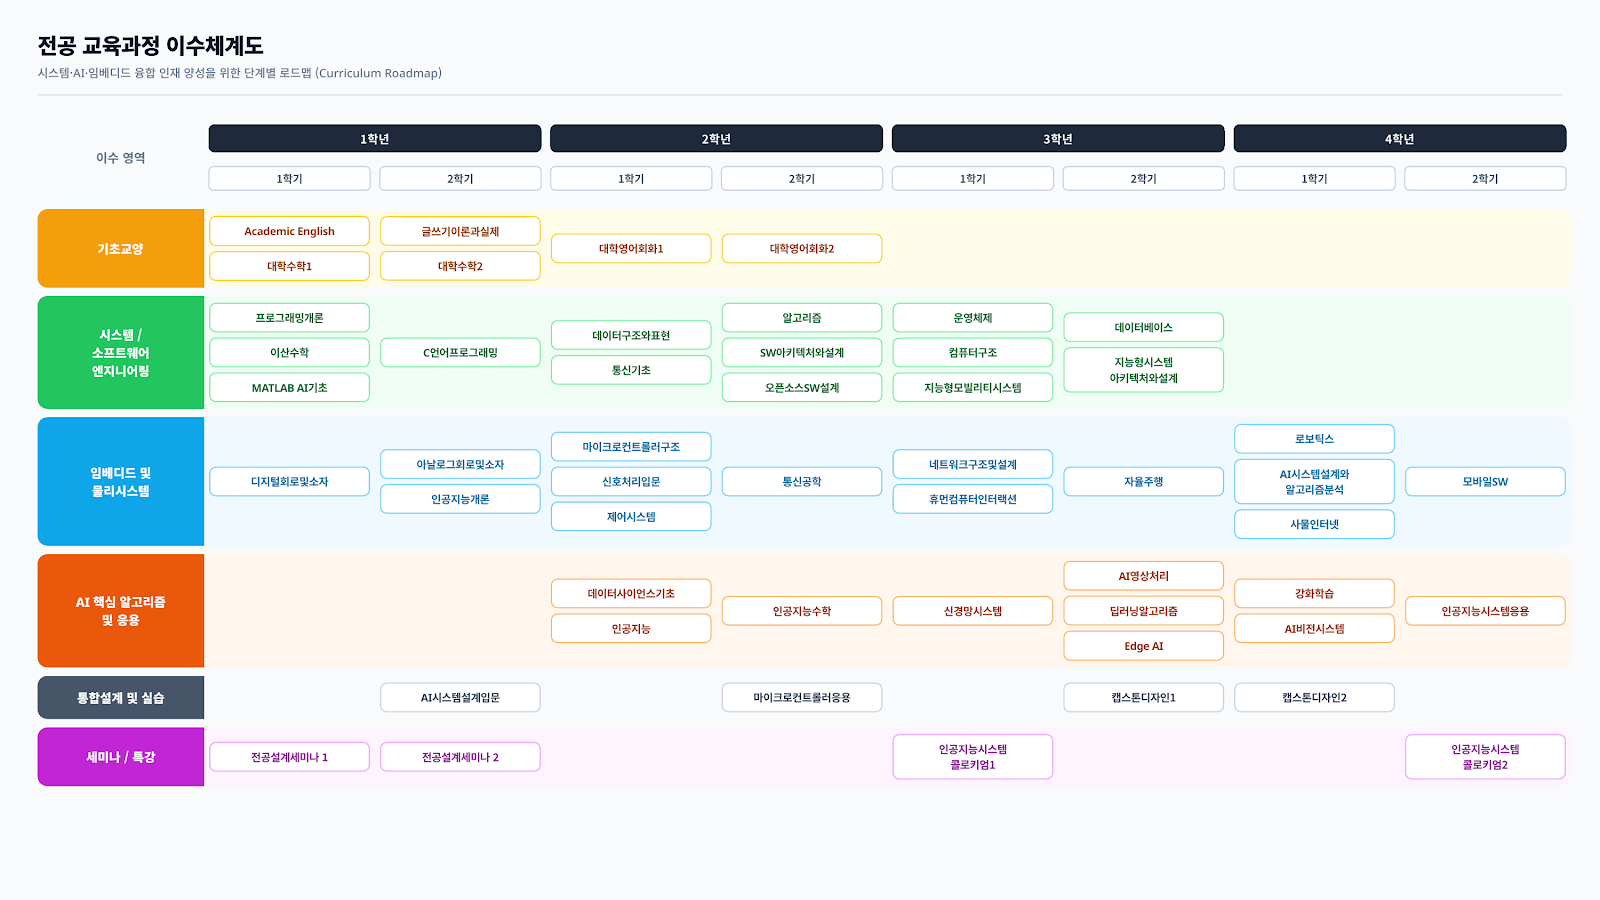Screen dimensions: 1600x900
Task: Click the 휴먼컴퓨터인터랙션 course
Action: coord(973,499)
